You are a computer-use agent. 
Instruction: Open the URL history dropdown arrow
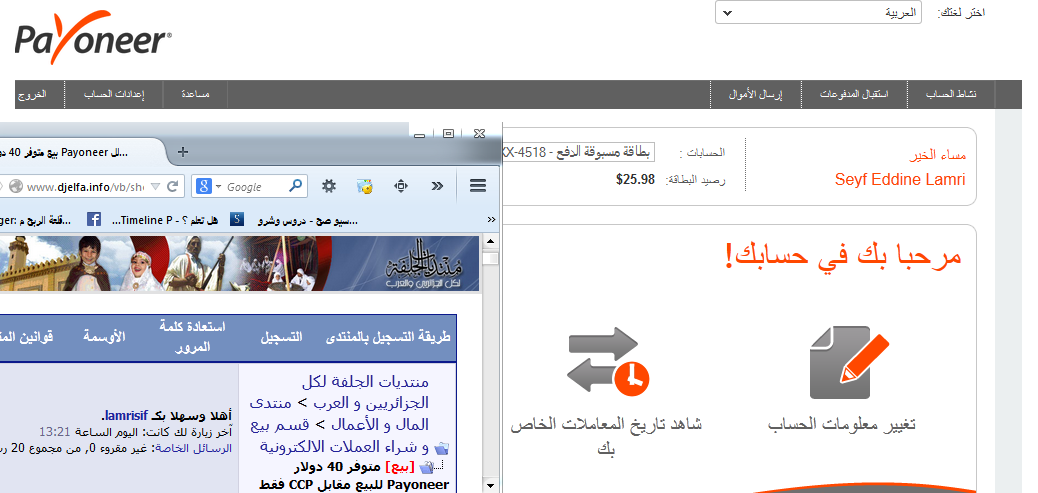click(156, 187)
